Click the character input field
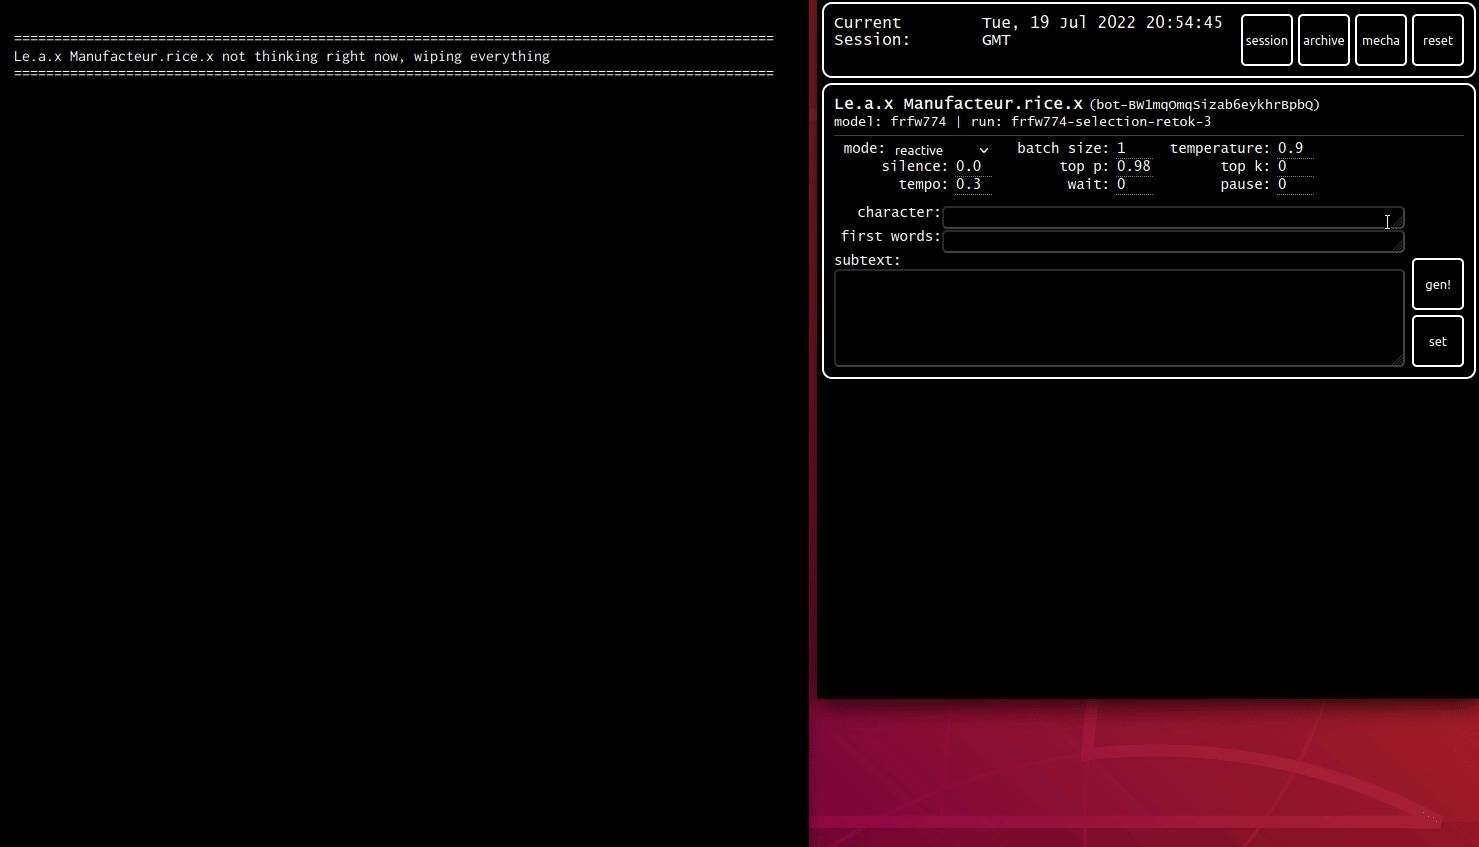Screen dimensions: 1479x847 tap(1173, 217)
